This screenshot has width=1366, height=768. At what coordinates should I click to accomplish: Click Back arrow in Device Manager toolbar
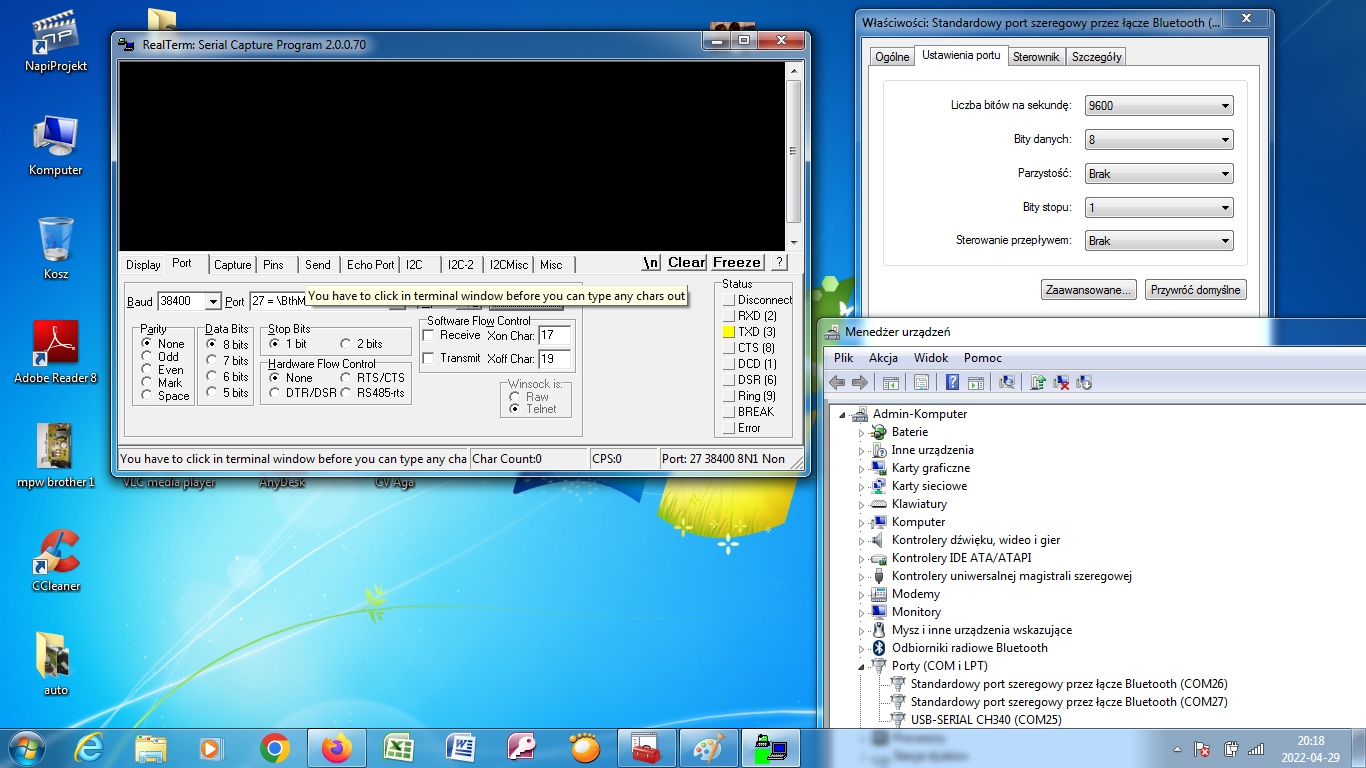pos(837,382)
